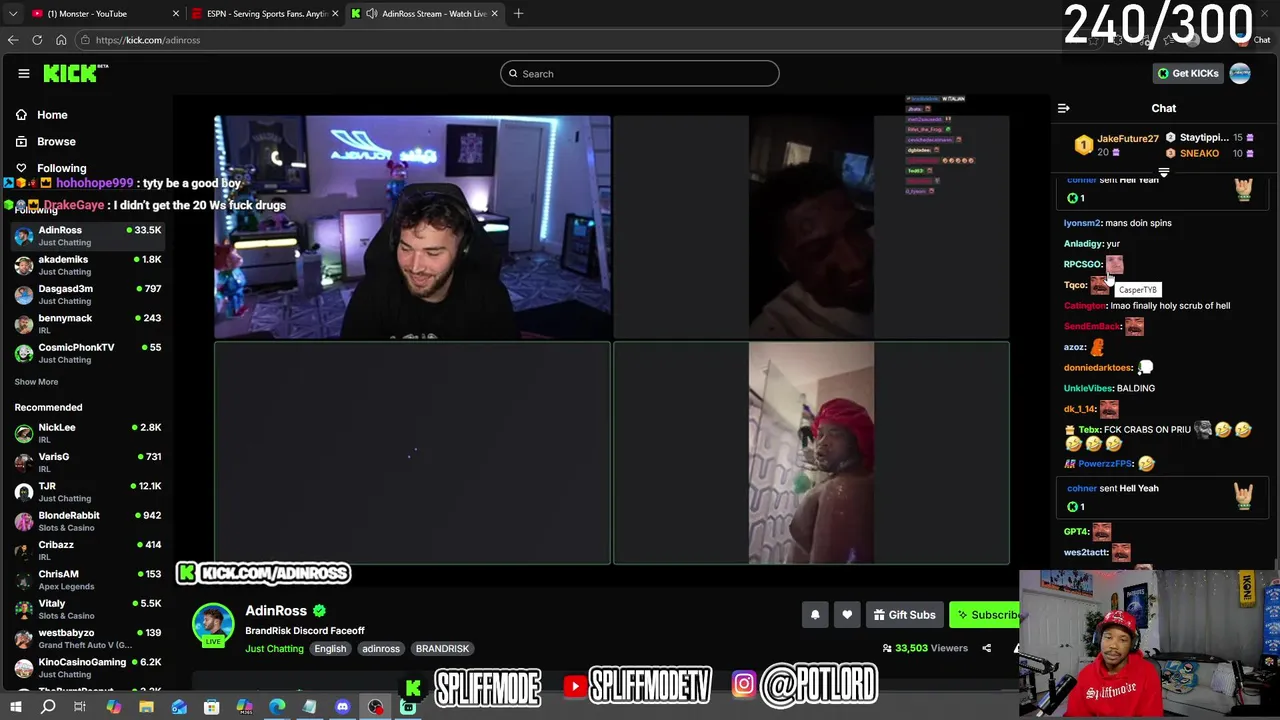The width and height of the screenshot is (1280, 720).
Task: Close the ESPN tab
Action: click(x=335, y=14)
